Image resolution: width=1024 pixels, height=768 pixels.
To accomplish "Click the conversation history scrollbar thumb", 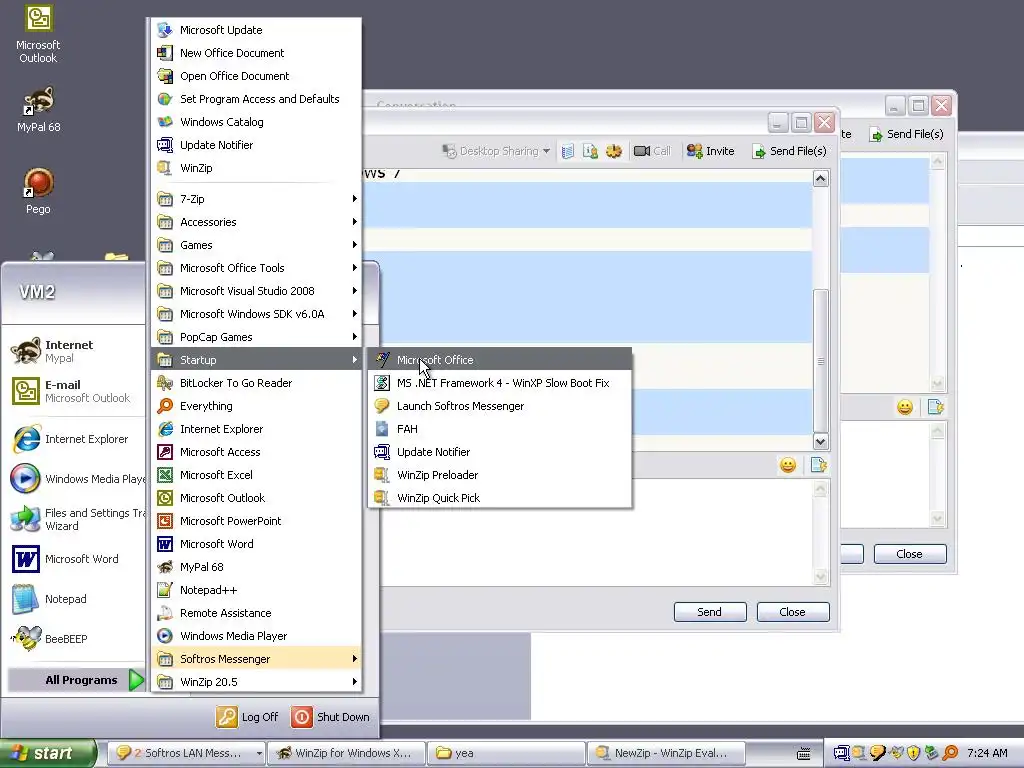I will (821, 360).
